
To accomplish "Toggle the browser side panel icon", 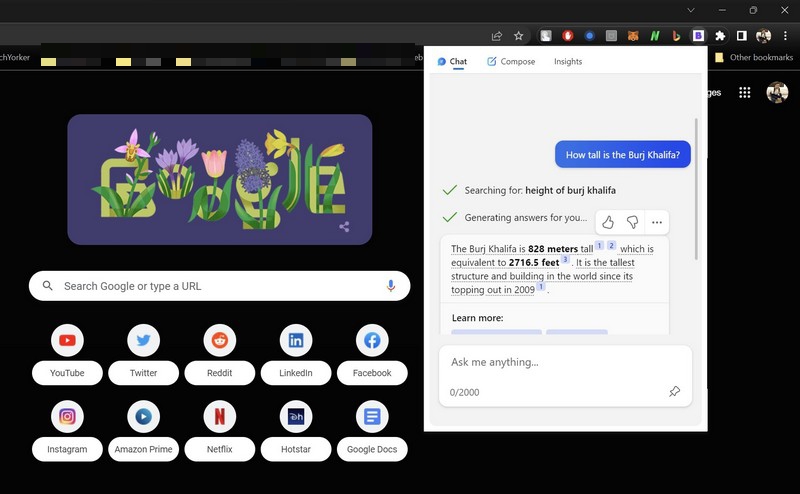I will (741, 36).
